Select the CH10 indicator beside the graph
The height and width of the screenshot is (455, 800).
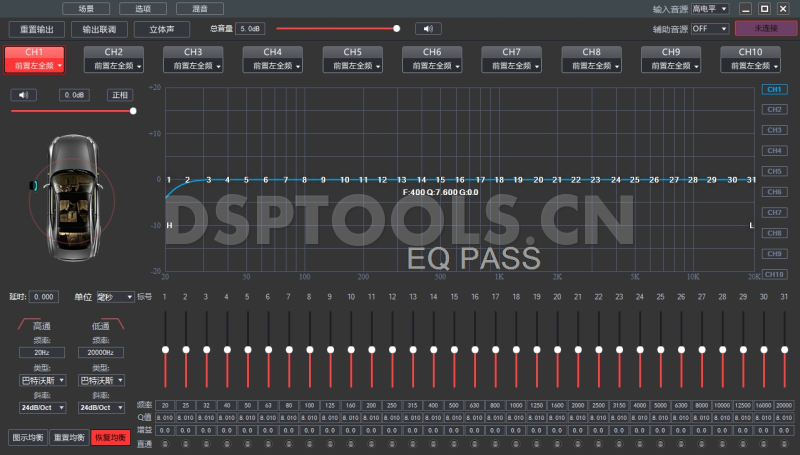[x=773, y=274]
